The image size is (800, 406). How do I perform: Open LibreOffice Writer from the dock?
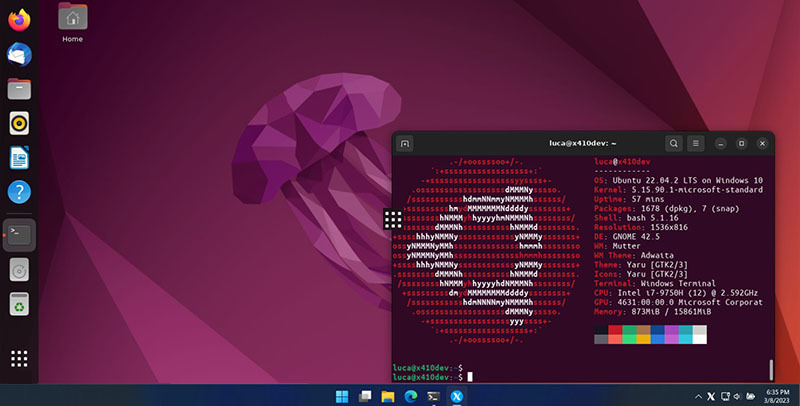point(19,158)
